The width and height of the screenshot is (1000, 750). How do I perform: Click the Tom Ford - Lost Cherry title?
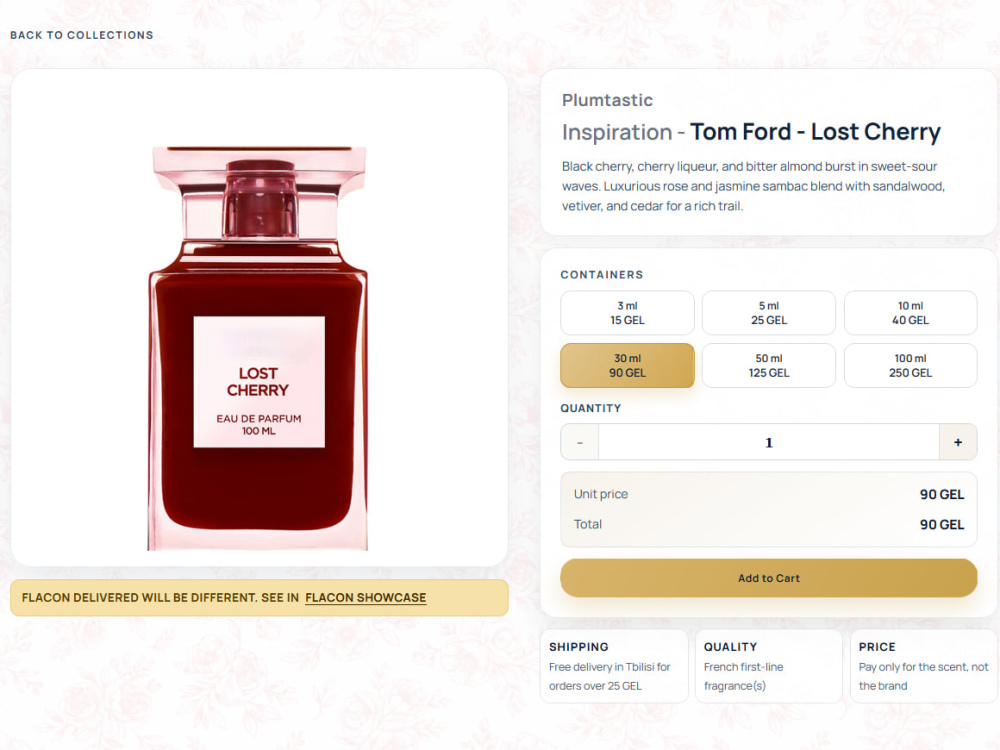click(x=815, y=132)
